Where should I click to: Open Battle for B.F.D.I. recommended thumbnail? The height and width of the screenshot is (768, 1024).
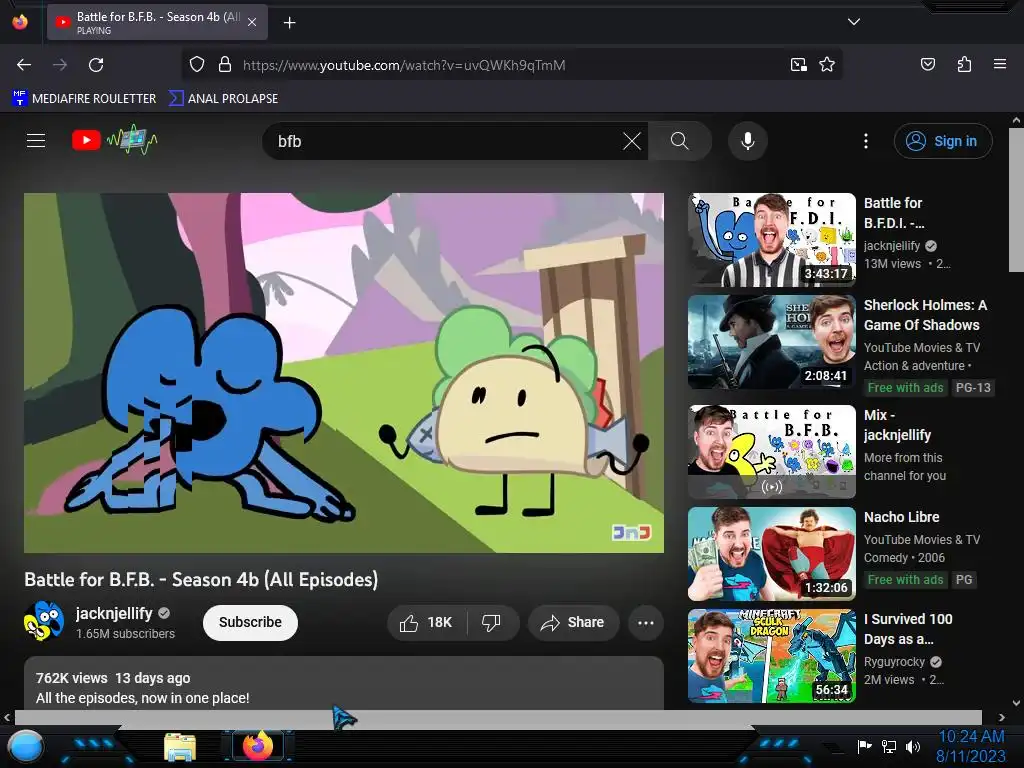click(x=772, y=240)
